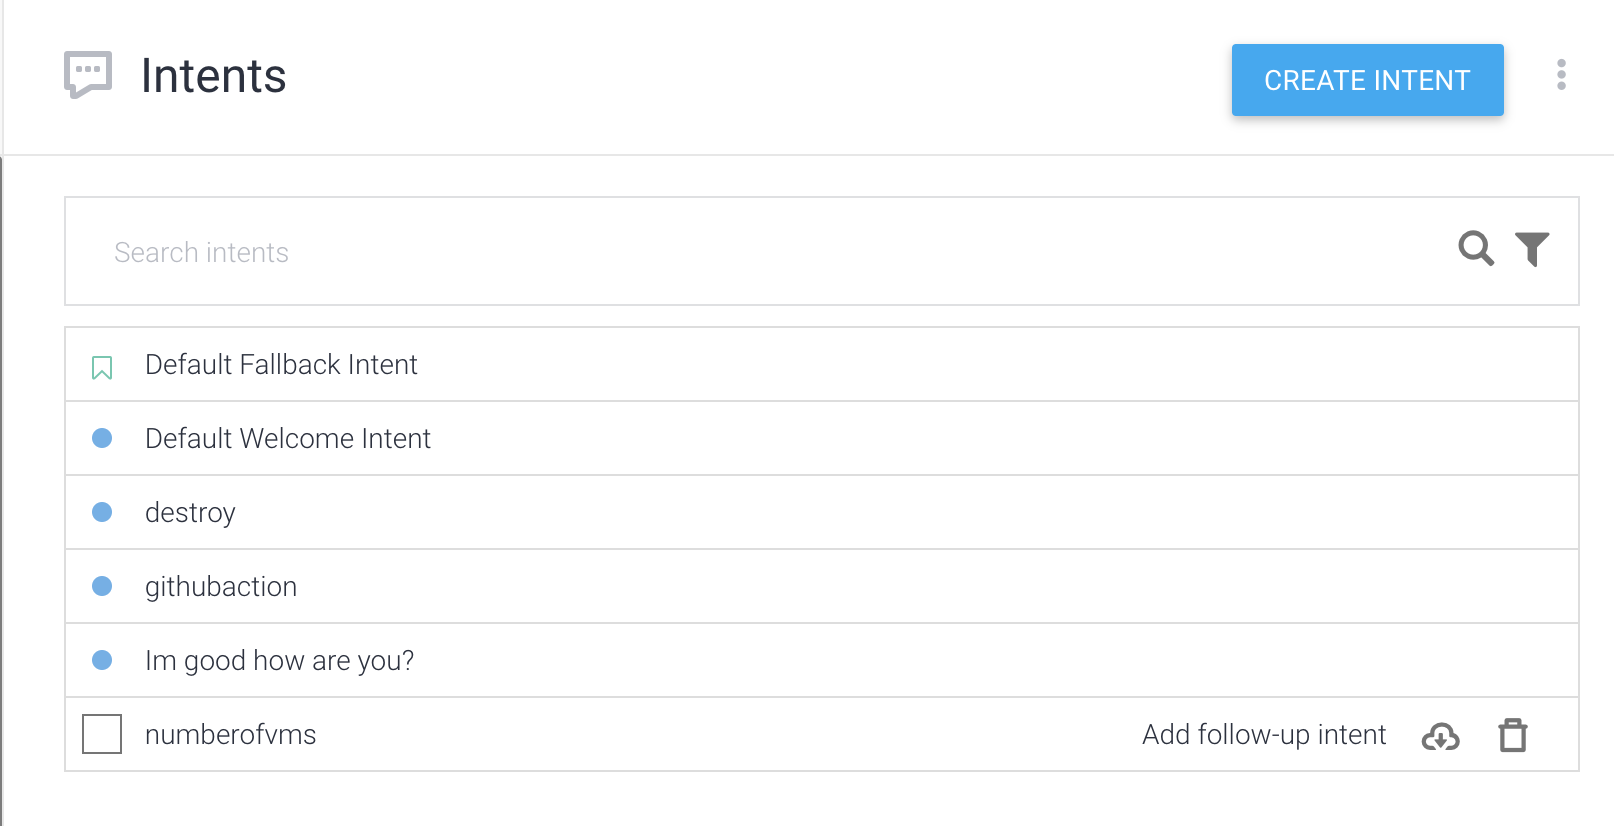Click the Intents speech bubble icon
Image resolution: width=1614 pixels, height=826 pixels.
pyautogui.click(x=88, y=75)
